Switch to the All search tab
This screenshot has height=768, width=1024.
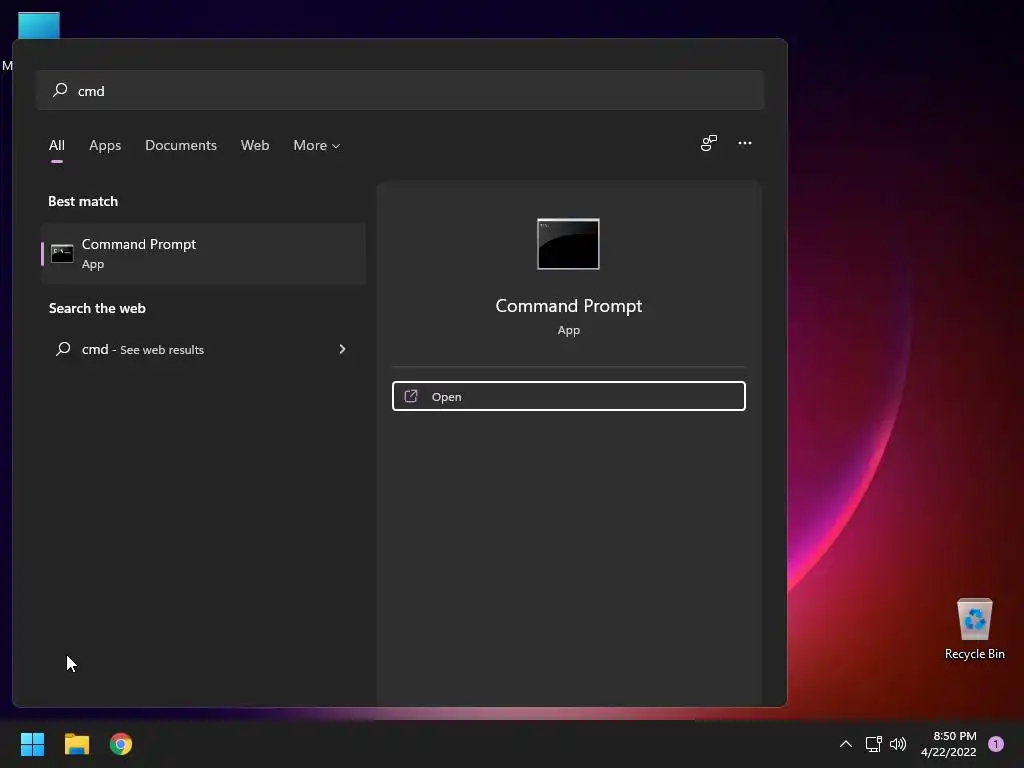click(57, 145)
